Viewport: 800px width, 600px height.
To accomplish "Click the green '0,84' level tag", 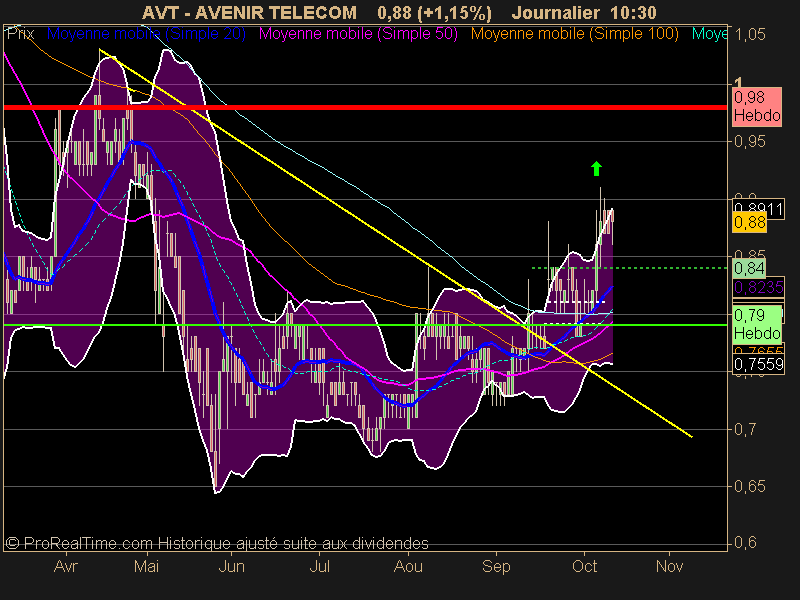I will pyautogui.click(x=749, y=268).
